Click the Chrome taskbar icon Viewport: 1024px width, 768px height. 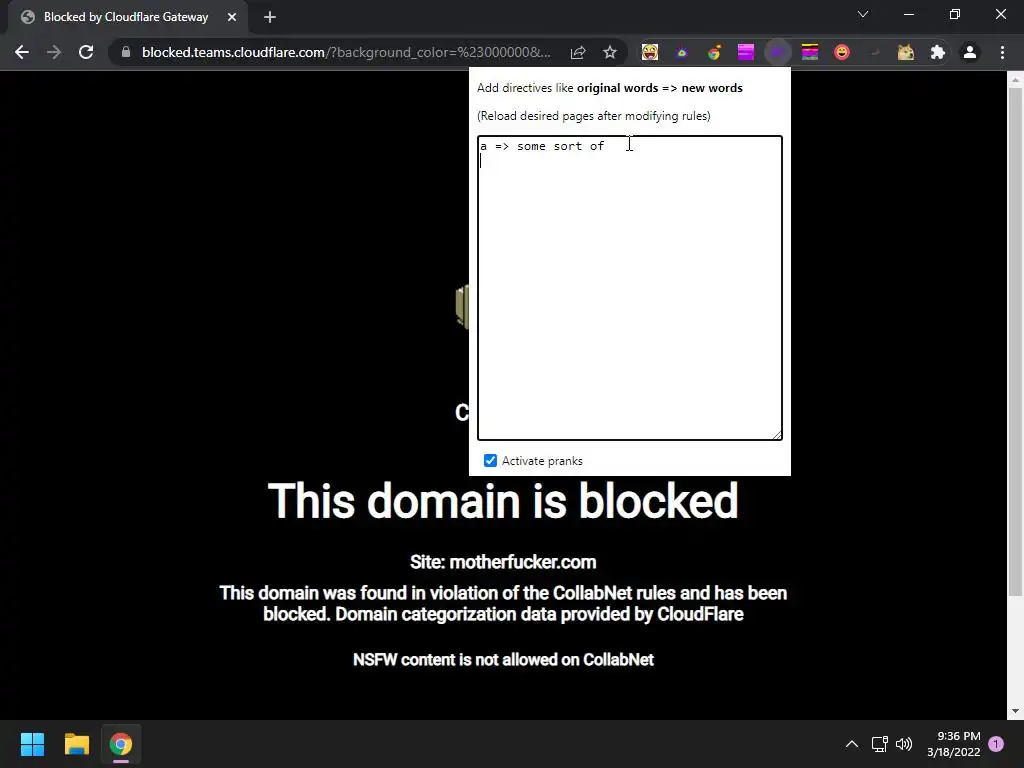tap(121, 744)
